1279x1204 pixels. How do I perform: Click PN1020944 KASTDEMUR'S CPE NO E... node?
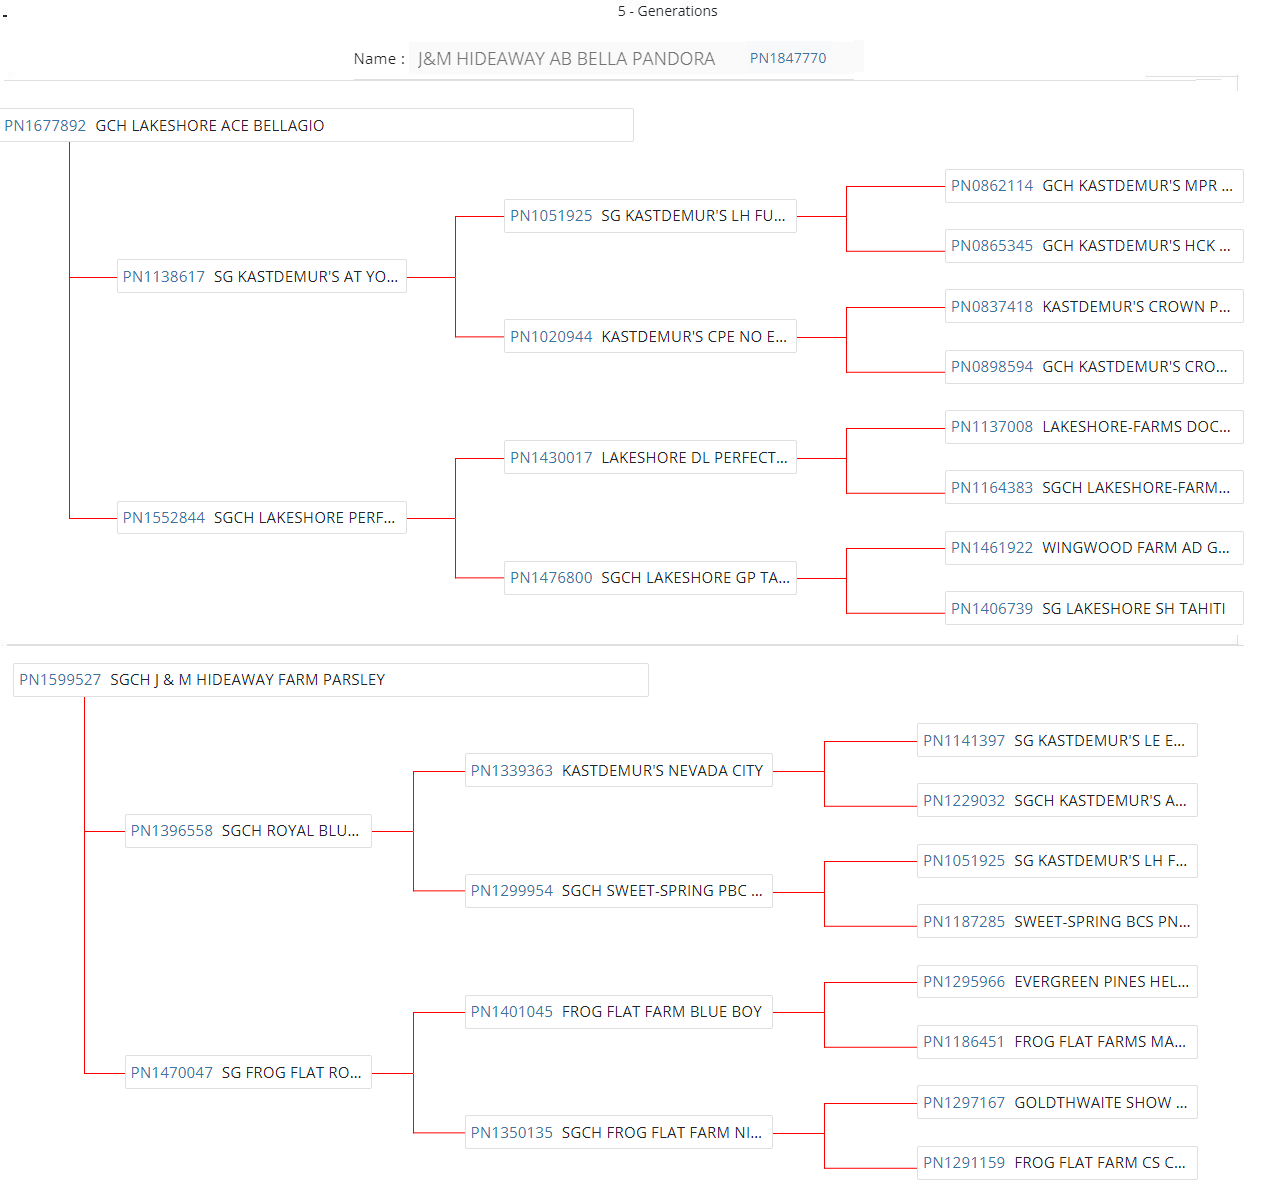pos(649,337)
